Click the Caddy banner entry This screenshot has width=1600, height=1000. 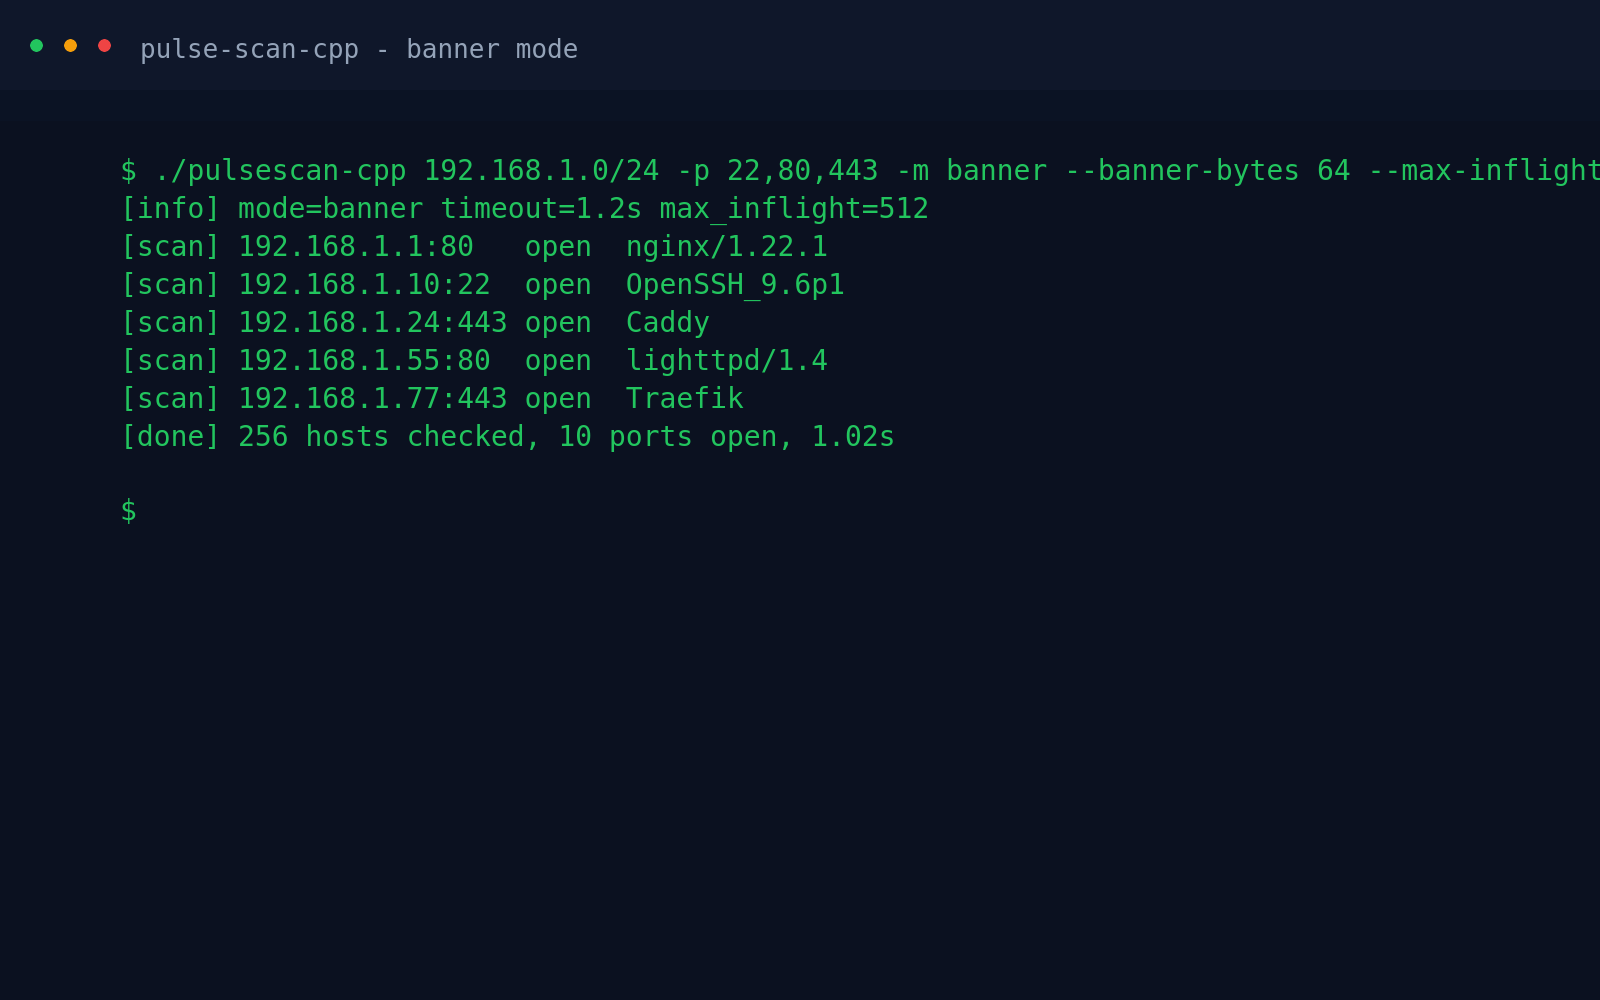click(667, 322)
